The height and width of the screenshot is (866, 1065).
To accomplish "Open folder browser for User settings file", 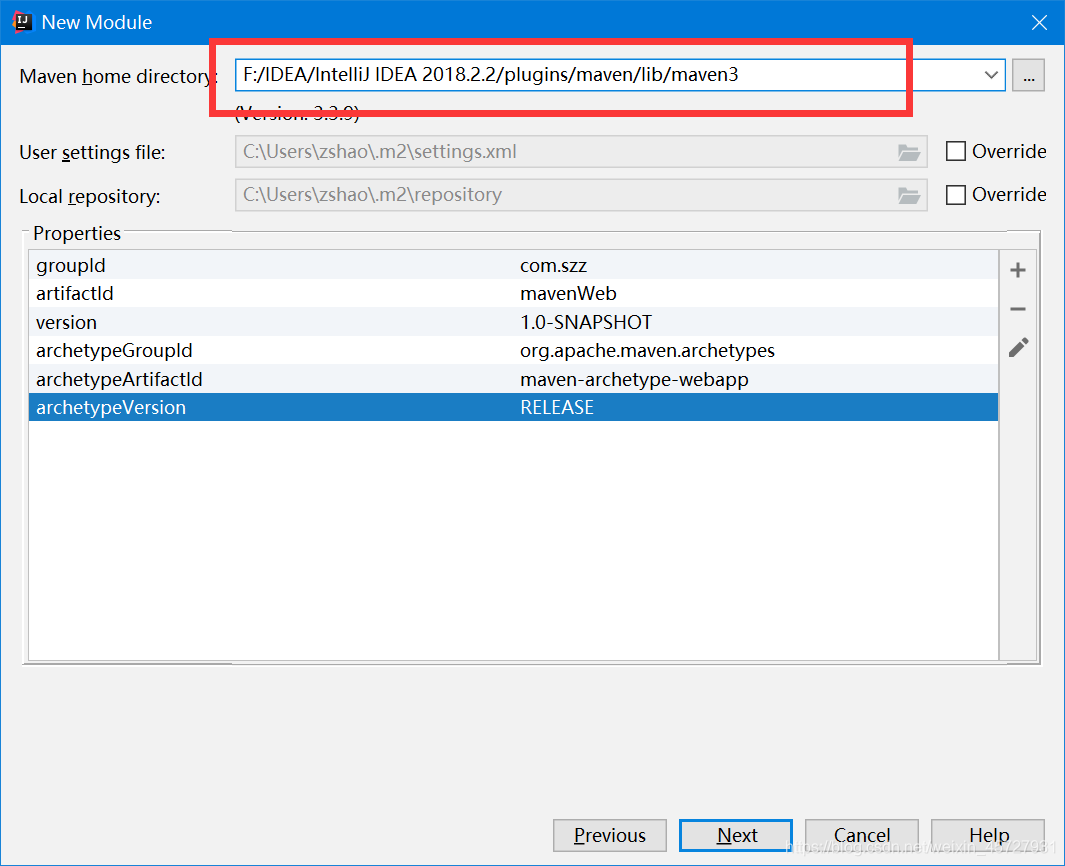I will tap(909, 152).
